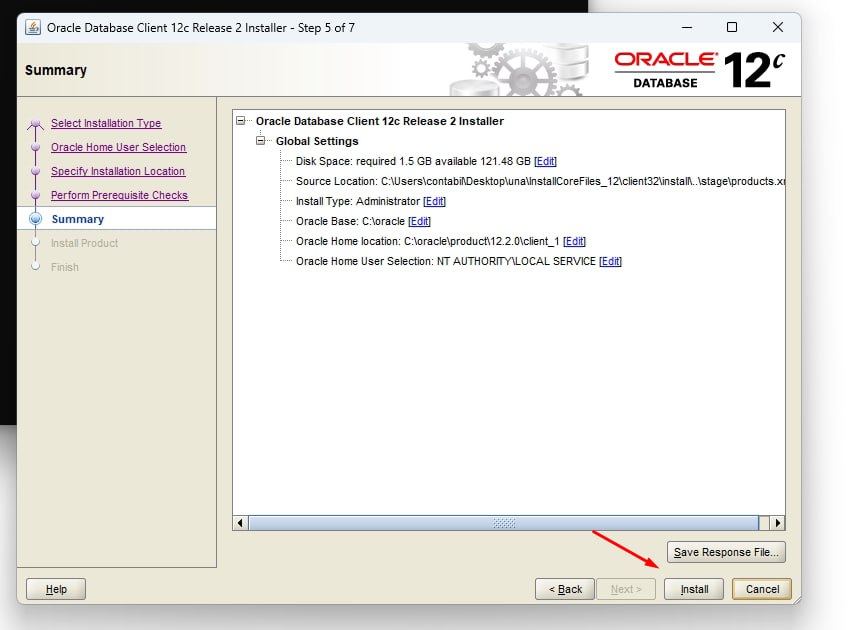The image size is (854, 630).
Task: Edit the Install Type Administrator setting
Action: (435, 201)
